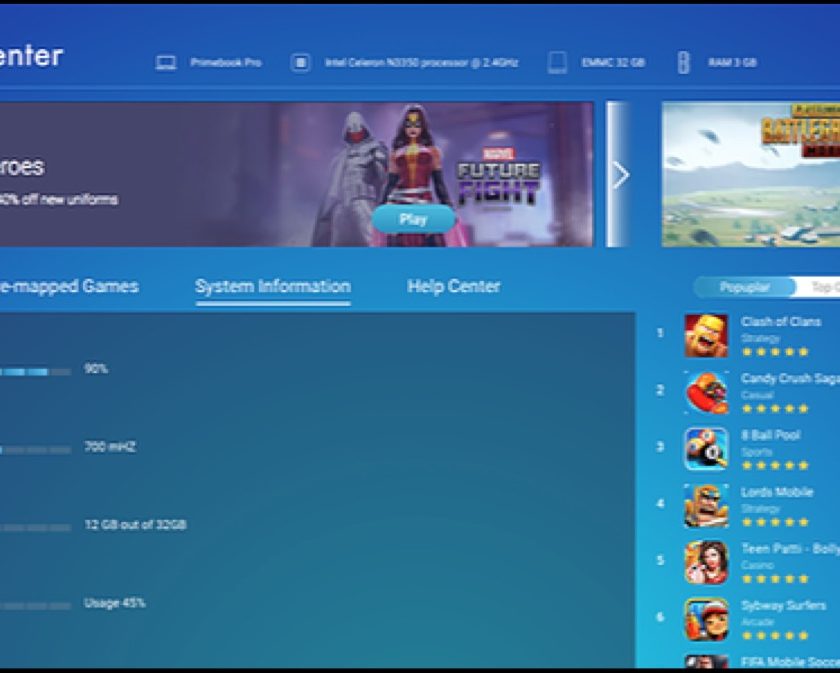Open the Subway Surfers icon
The image size is (840, 673).
coord(705,619)
